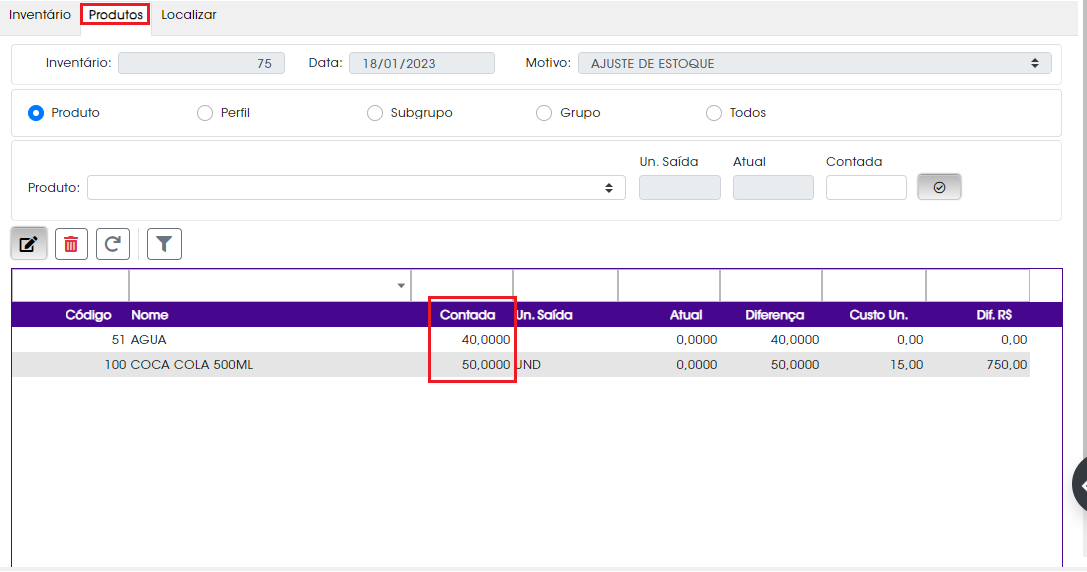Select the COCA COLA 500ML row name
The height and width of the screenshot is (572, 1087).
click(192, 365)
